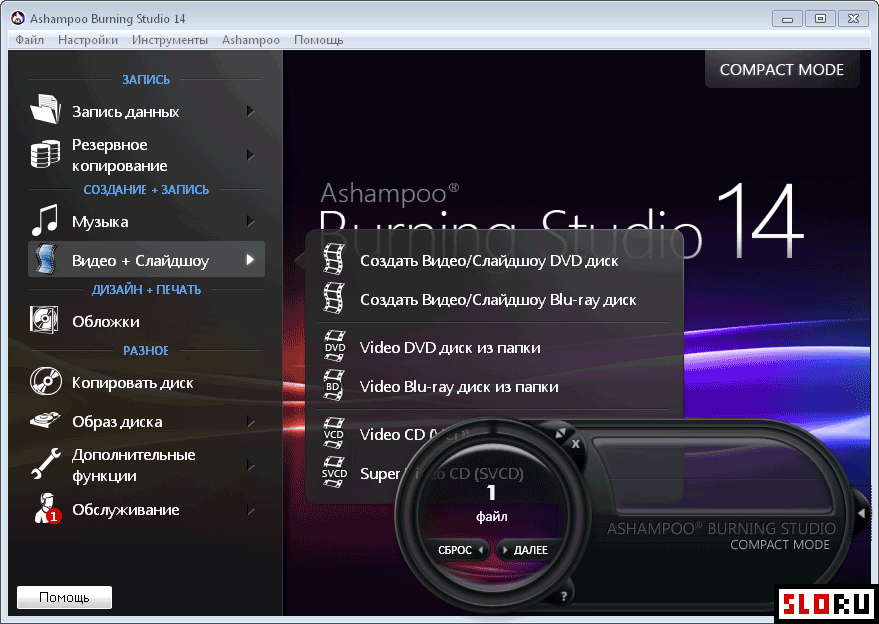Choose Video Blu-ray диск из папки
This screenshot has height=624, width=879.
pos(459,387)
